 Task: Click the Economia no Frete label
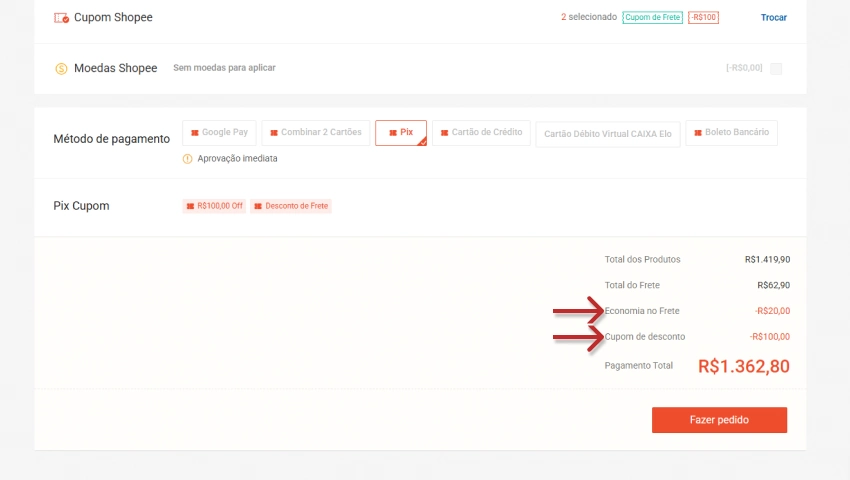point(642,311)
